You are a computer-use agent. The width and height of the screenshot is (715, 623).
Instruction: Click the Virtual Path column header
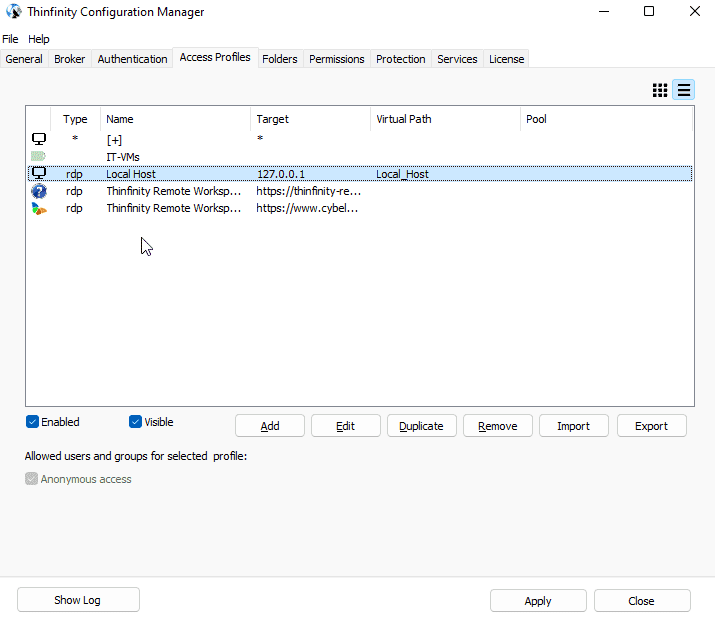click(x=445, y=119)
